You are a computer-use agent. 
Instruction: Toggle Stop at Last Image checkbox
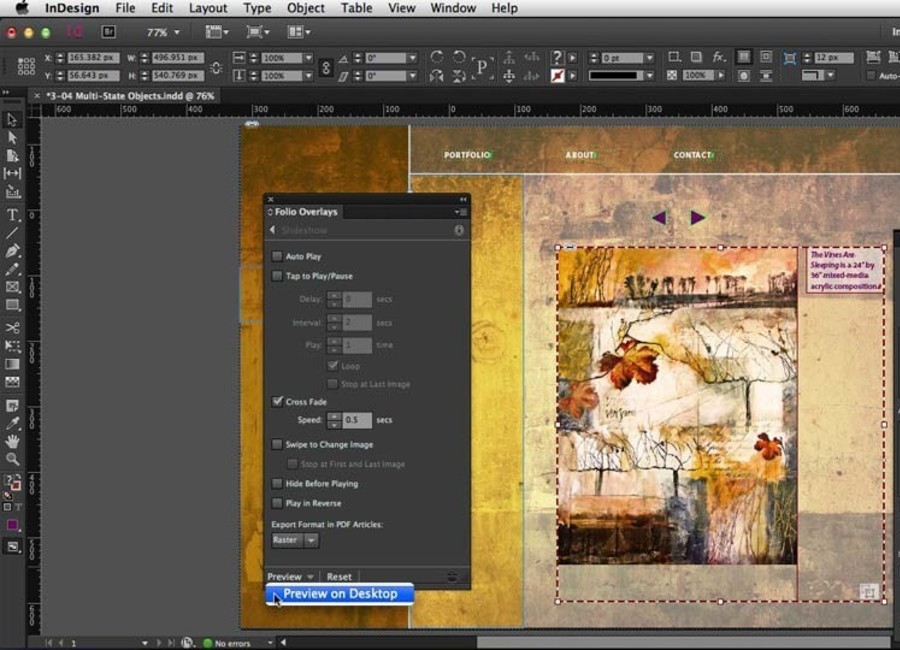coord(332,384)
